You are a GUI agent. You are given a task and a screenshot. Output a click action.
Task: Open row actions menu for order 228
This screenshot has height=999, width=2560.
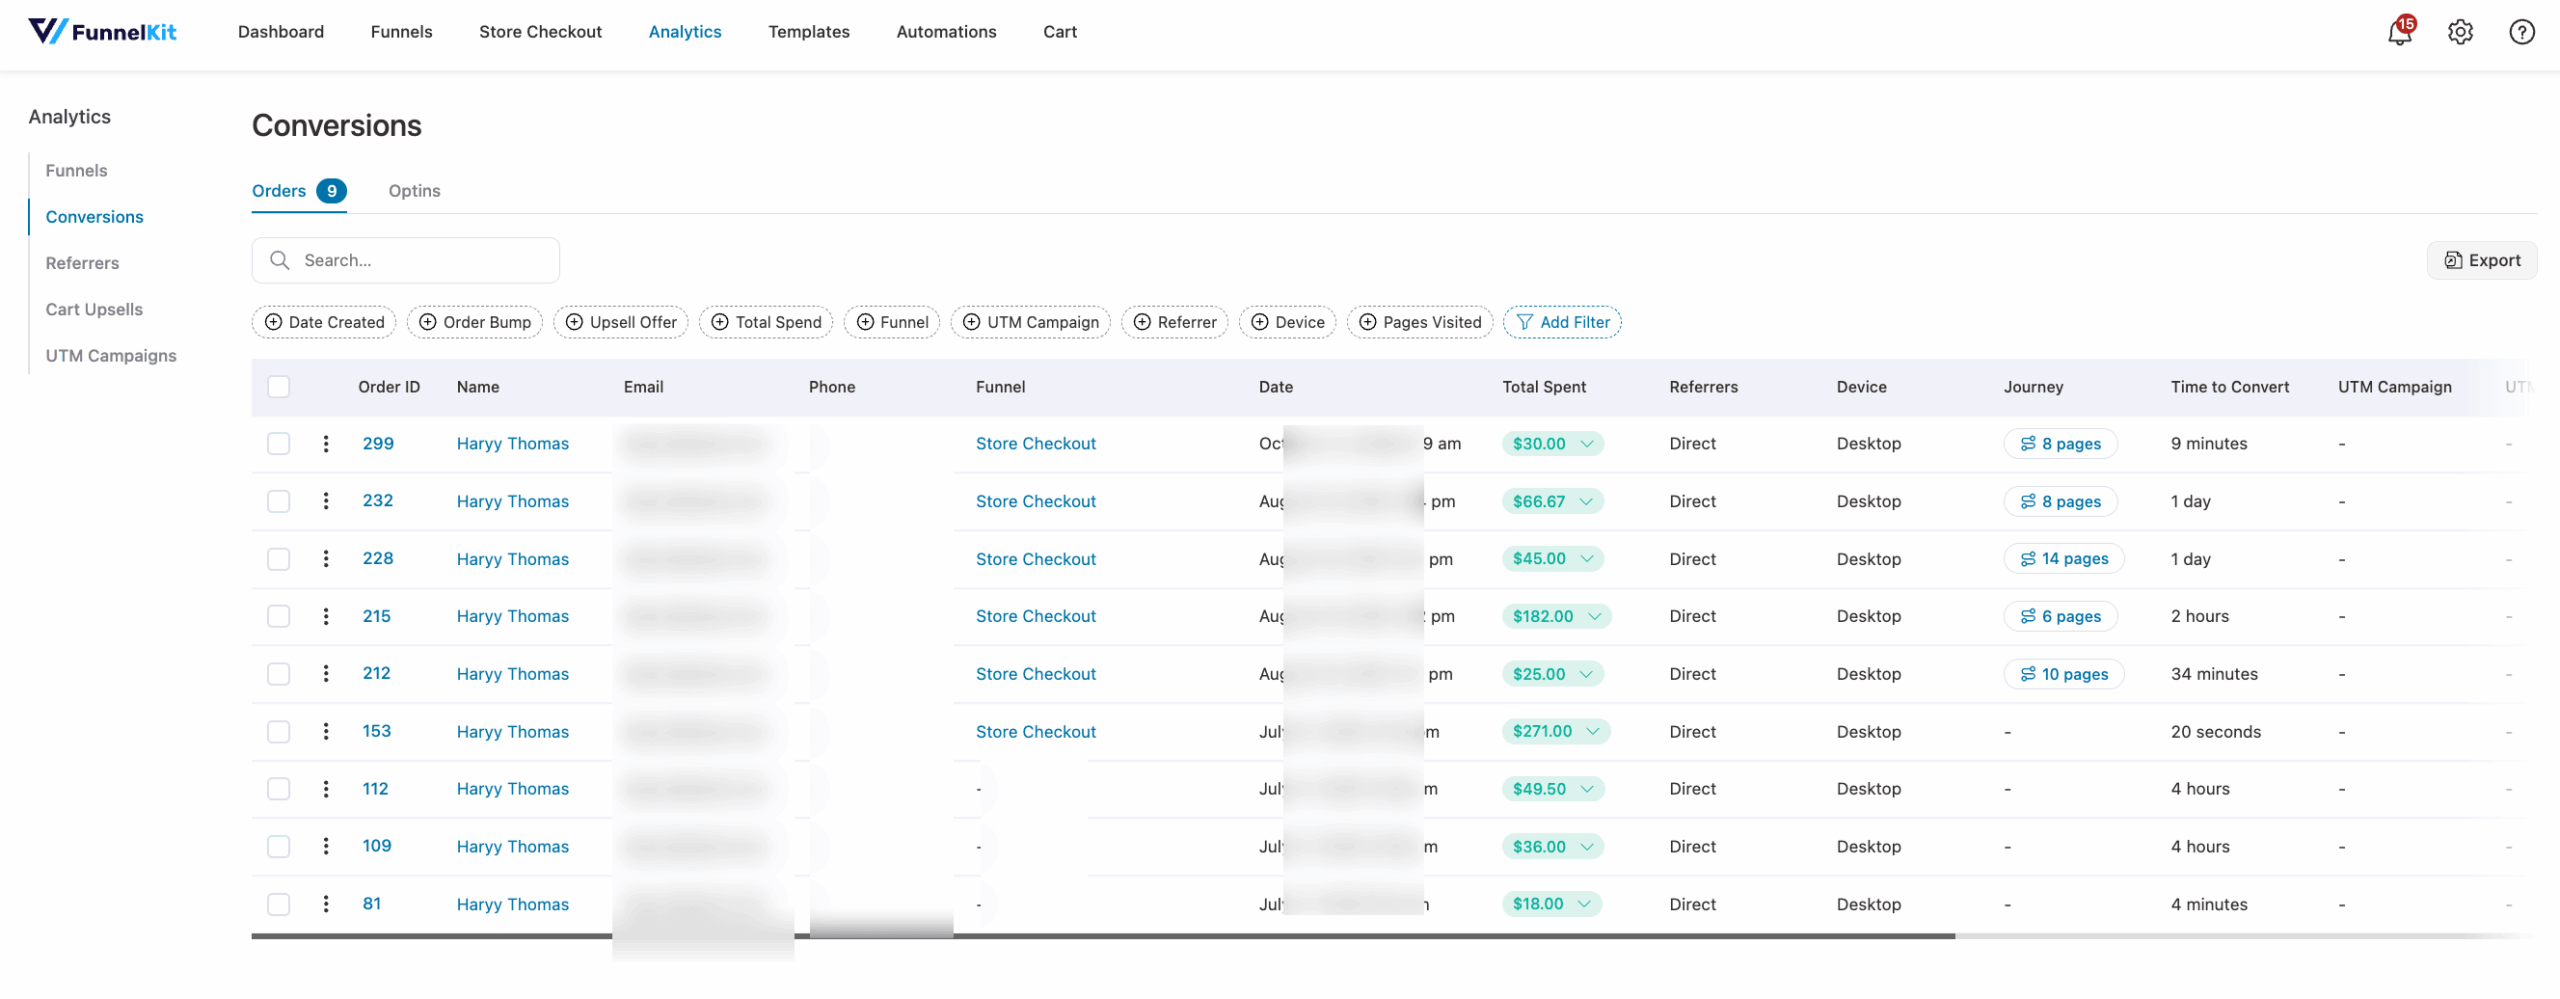point(326,558)
